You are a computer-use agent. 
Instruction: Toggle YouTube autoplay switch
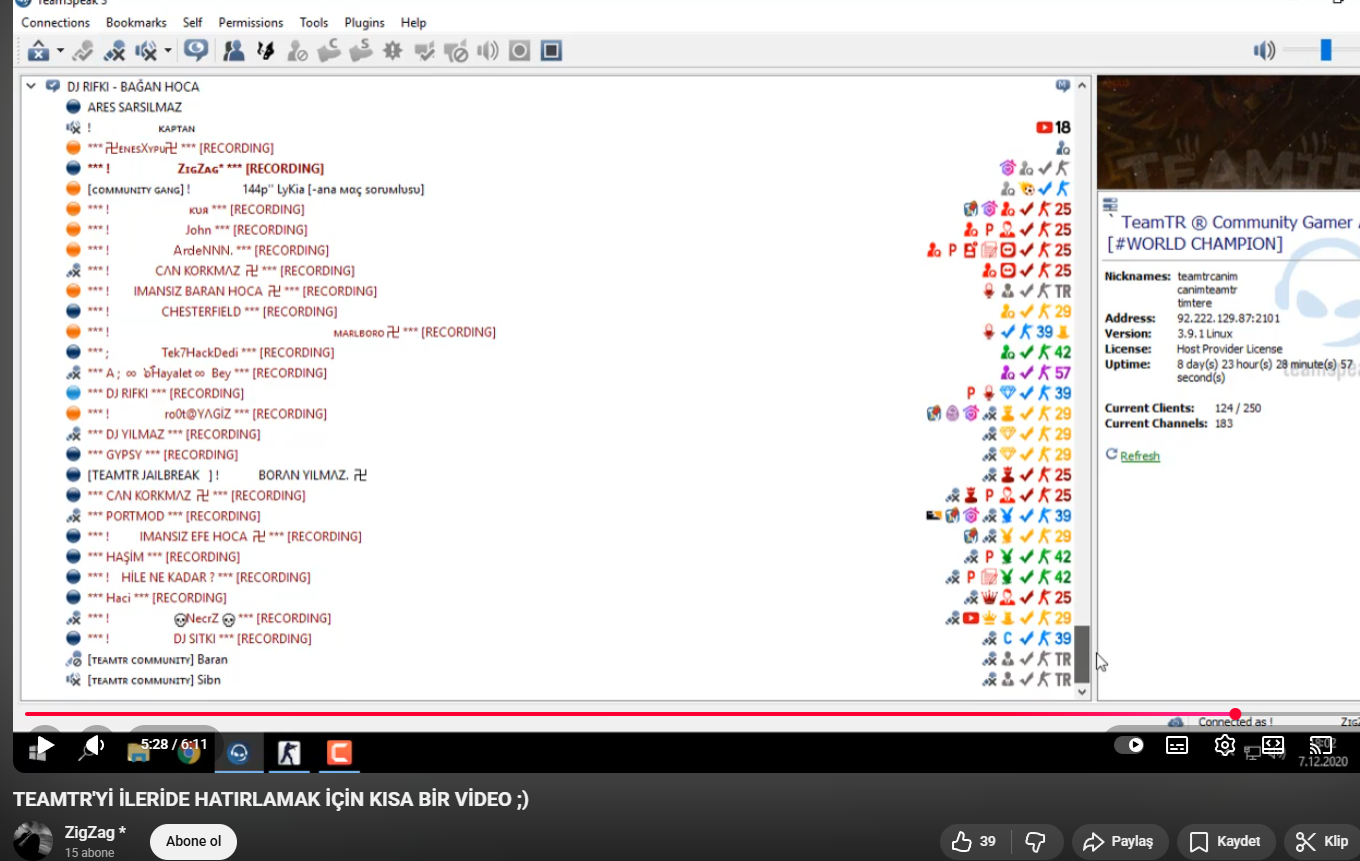[x=1129, y=745]
